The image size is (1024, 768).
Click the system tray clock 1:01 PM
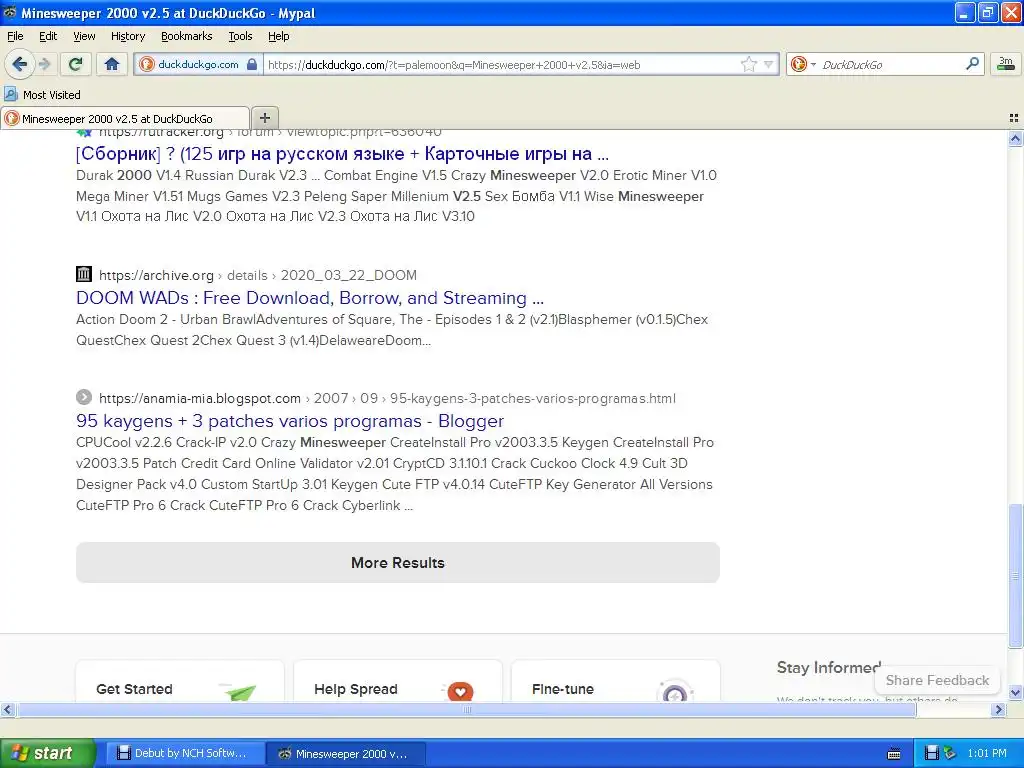tap(987, 753)
